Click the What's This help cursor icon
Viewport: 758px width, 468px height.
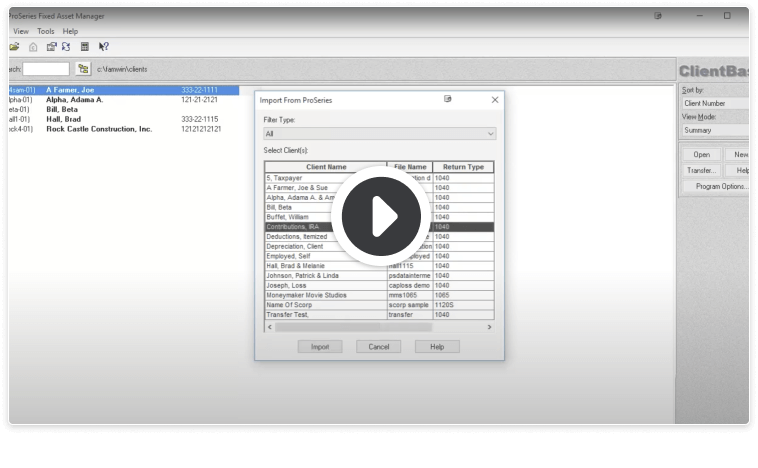click(103, 46)
